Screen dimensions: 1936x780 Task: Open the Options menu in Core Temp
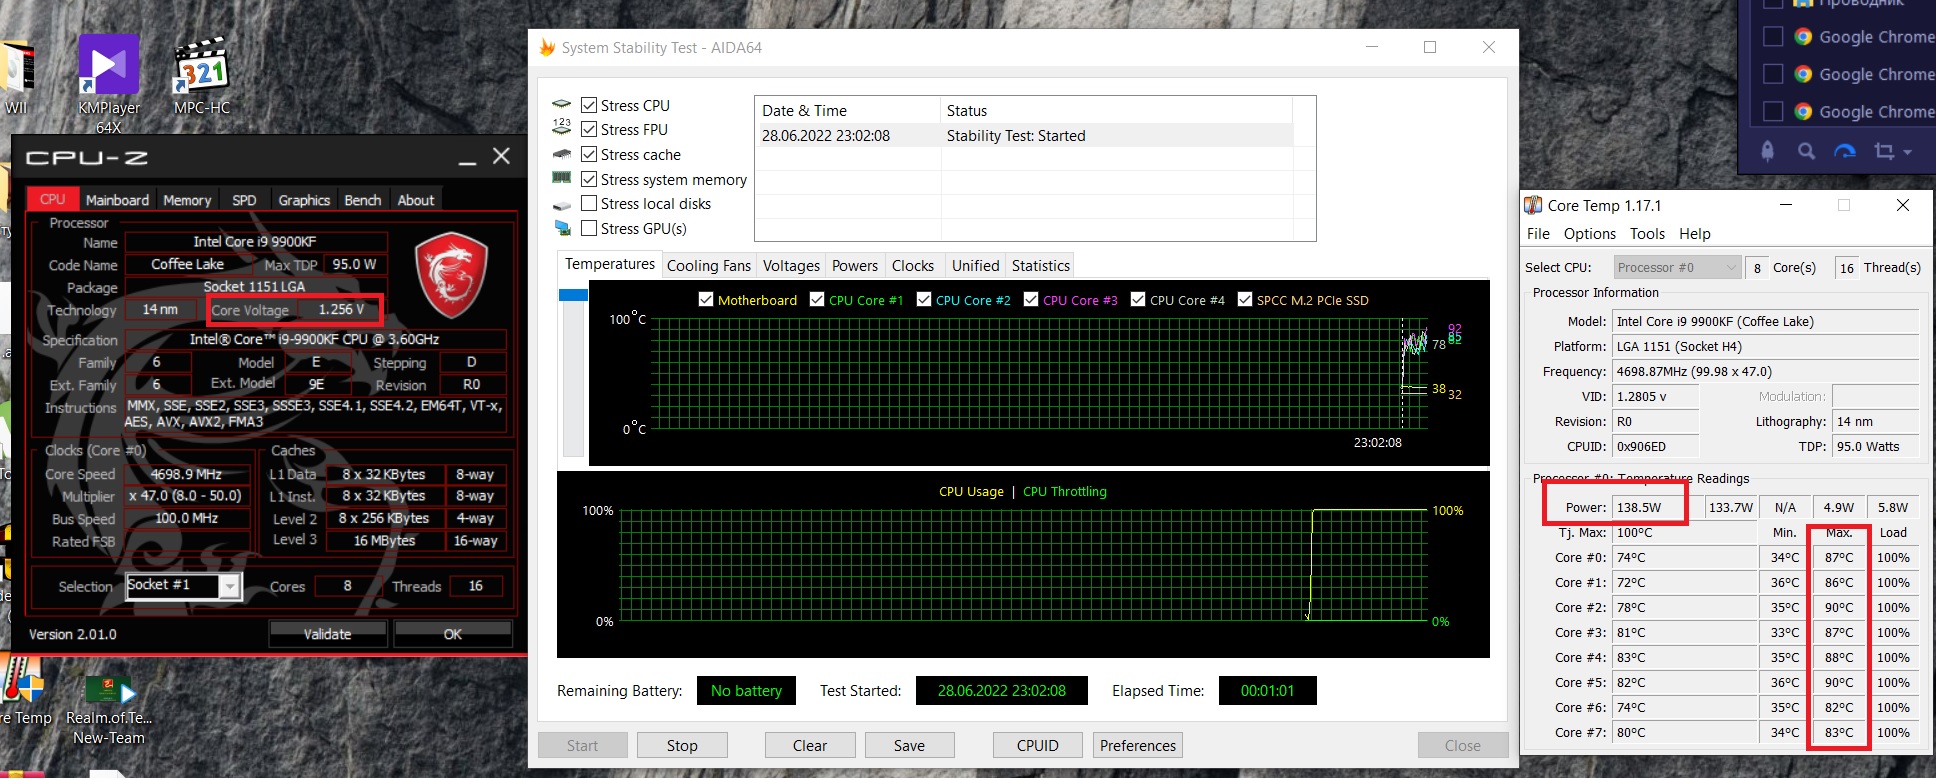(1589, 234)
